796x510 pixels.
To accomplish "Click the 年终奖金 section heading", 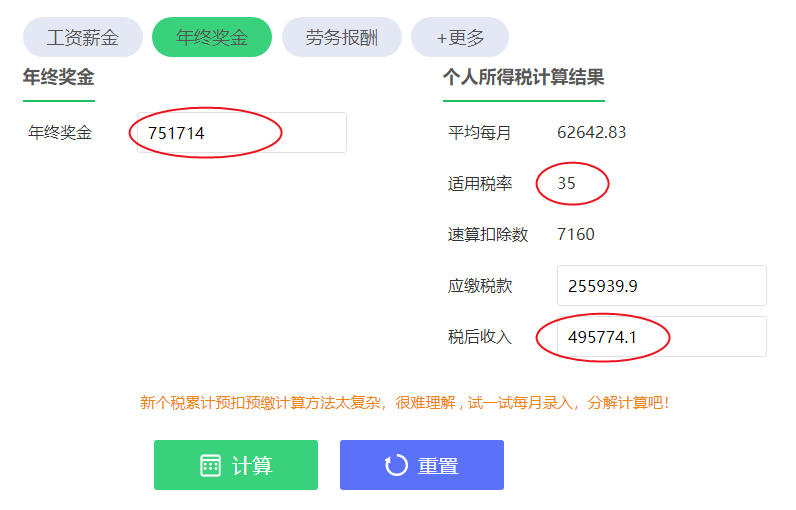I will [59, 77].
